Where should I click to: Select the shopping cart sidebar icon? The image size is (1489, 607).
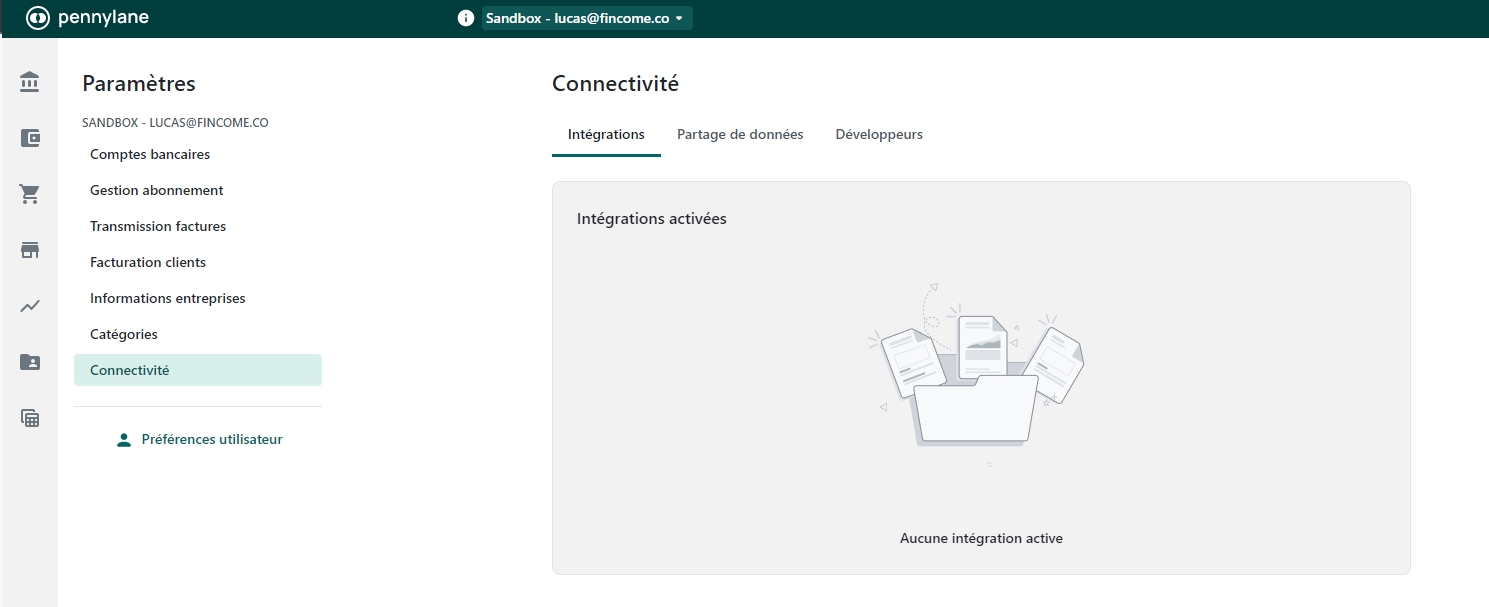tap(30, 194)
